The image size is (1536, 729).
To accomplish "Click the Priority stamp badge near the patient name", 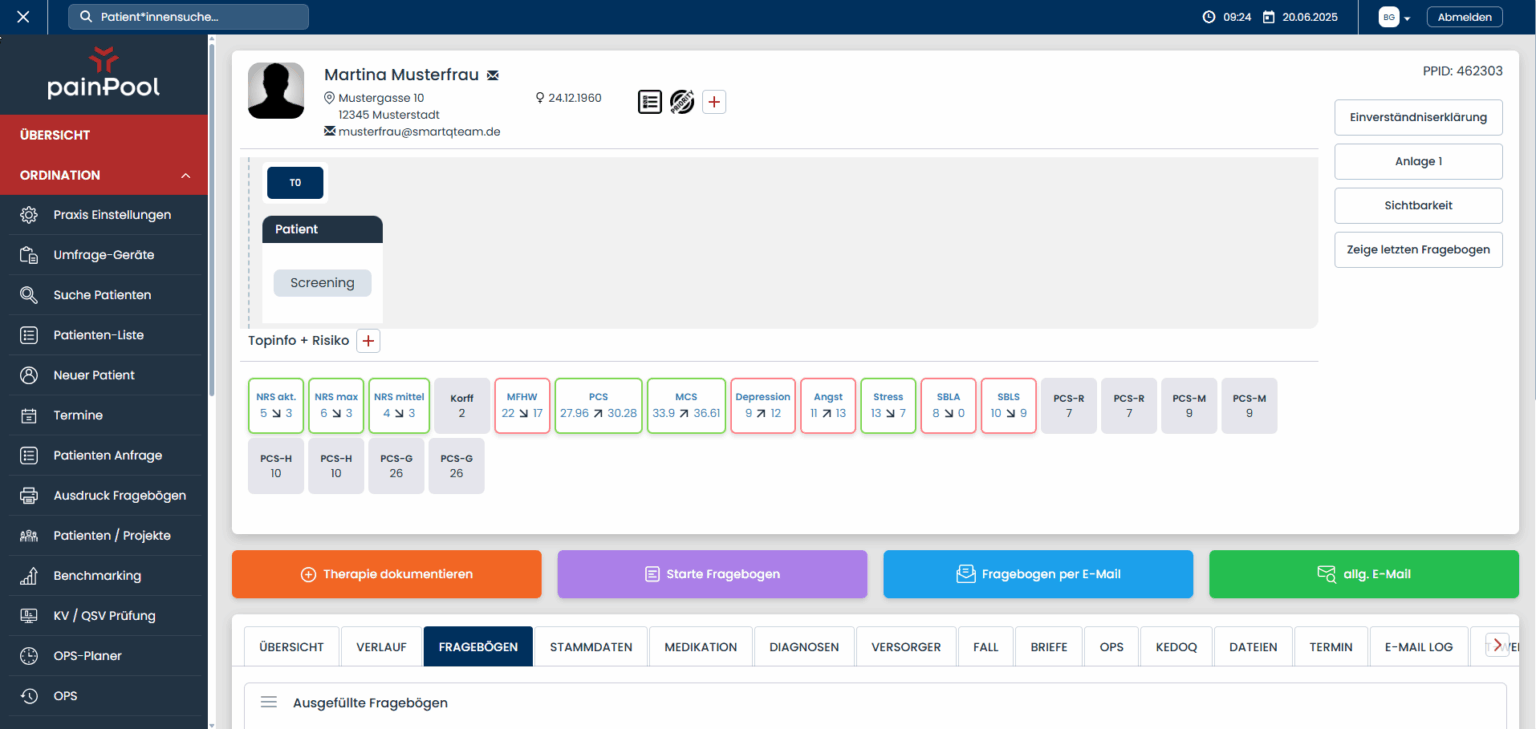I will point(682,101).
